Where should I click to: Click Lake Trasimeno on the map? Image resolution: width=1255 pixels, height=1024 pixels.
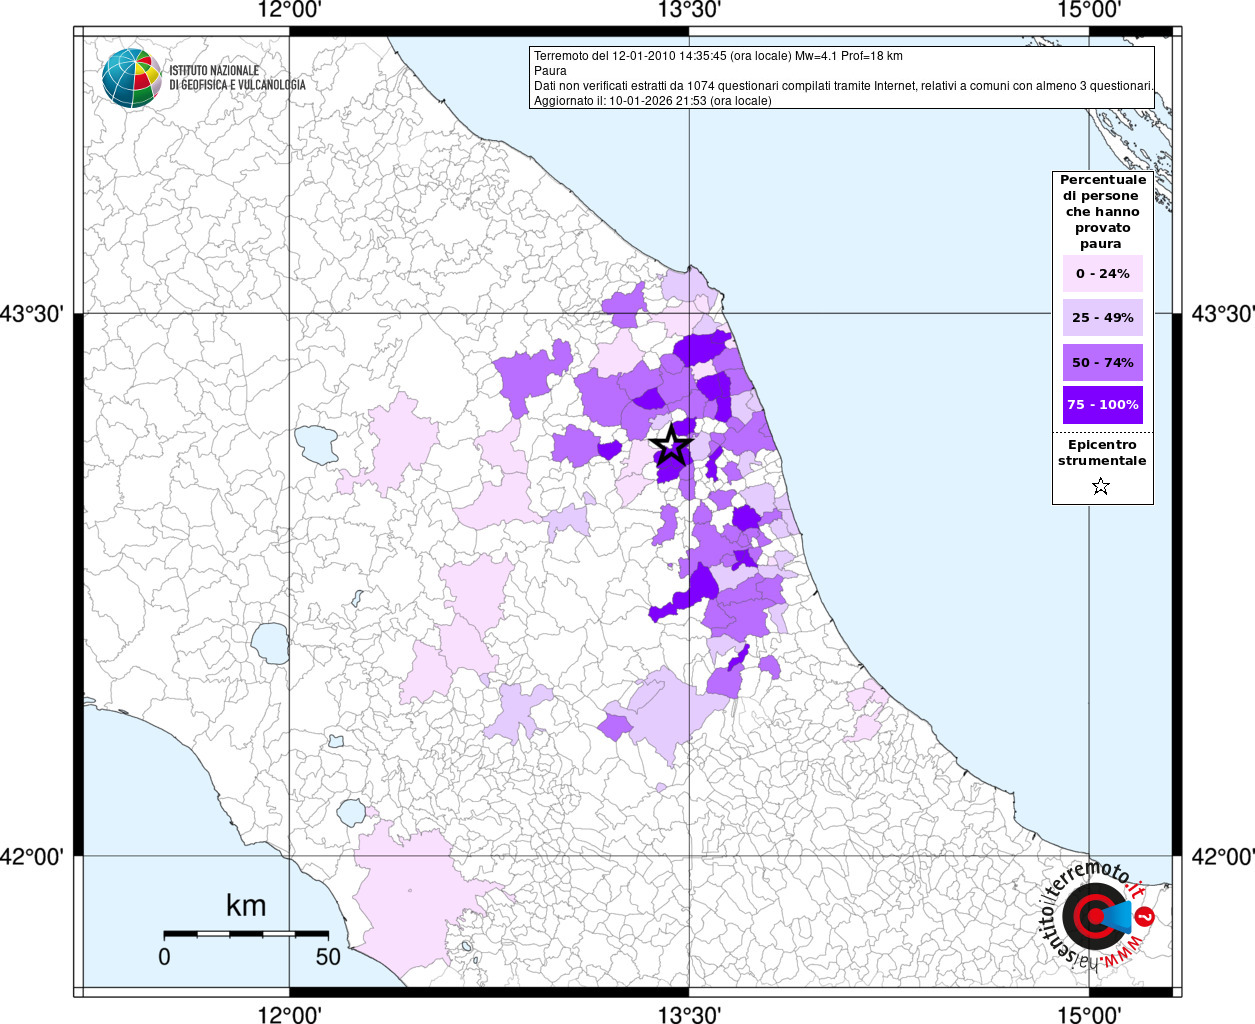pyautogui.click(x=317, y=444)
